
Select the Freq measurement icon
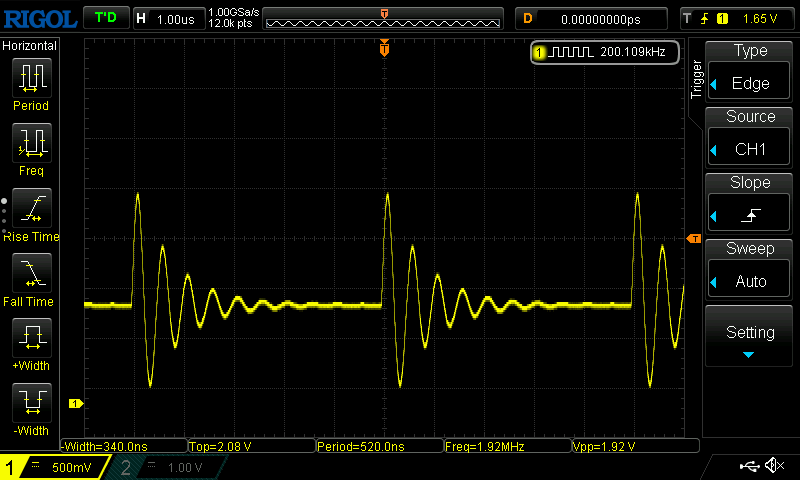coord(32,143)
